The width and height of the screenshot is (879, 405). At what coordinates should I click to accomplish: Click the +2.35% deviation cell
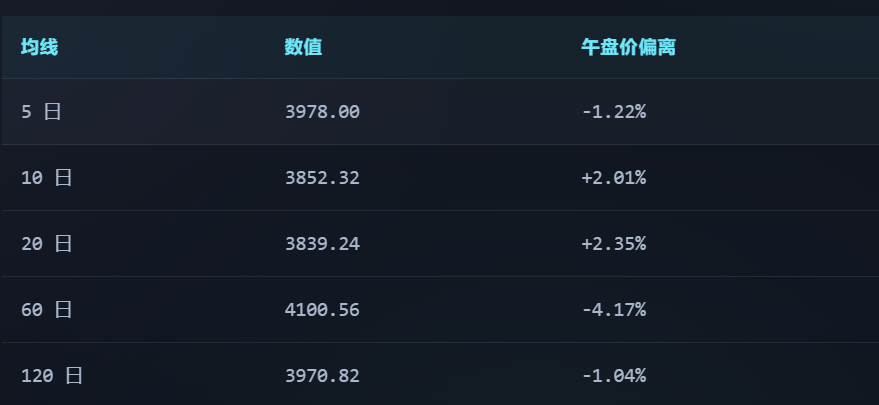[x=614, y=243]
